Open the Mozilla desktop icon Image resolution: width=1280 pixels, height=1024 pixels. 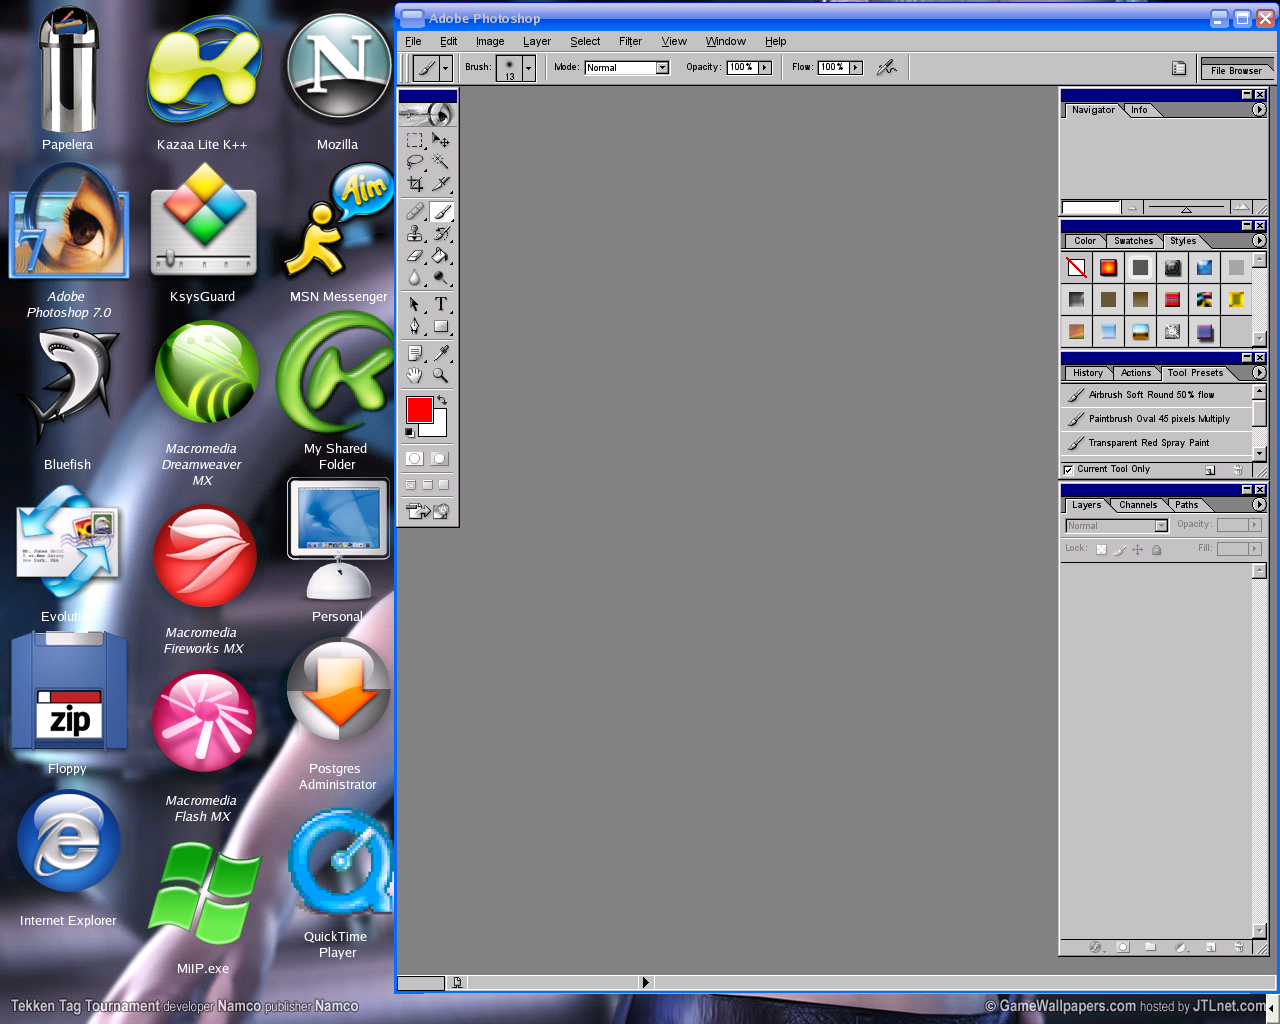click(x=338, y=82)
